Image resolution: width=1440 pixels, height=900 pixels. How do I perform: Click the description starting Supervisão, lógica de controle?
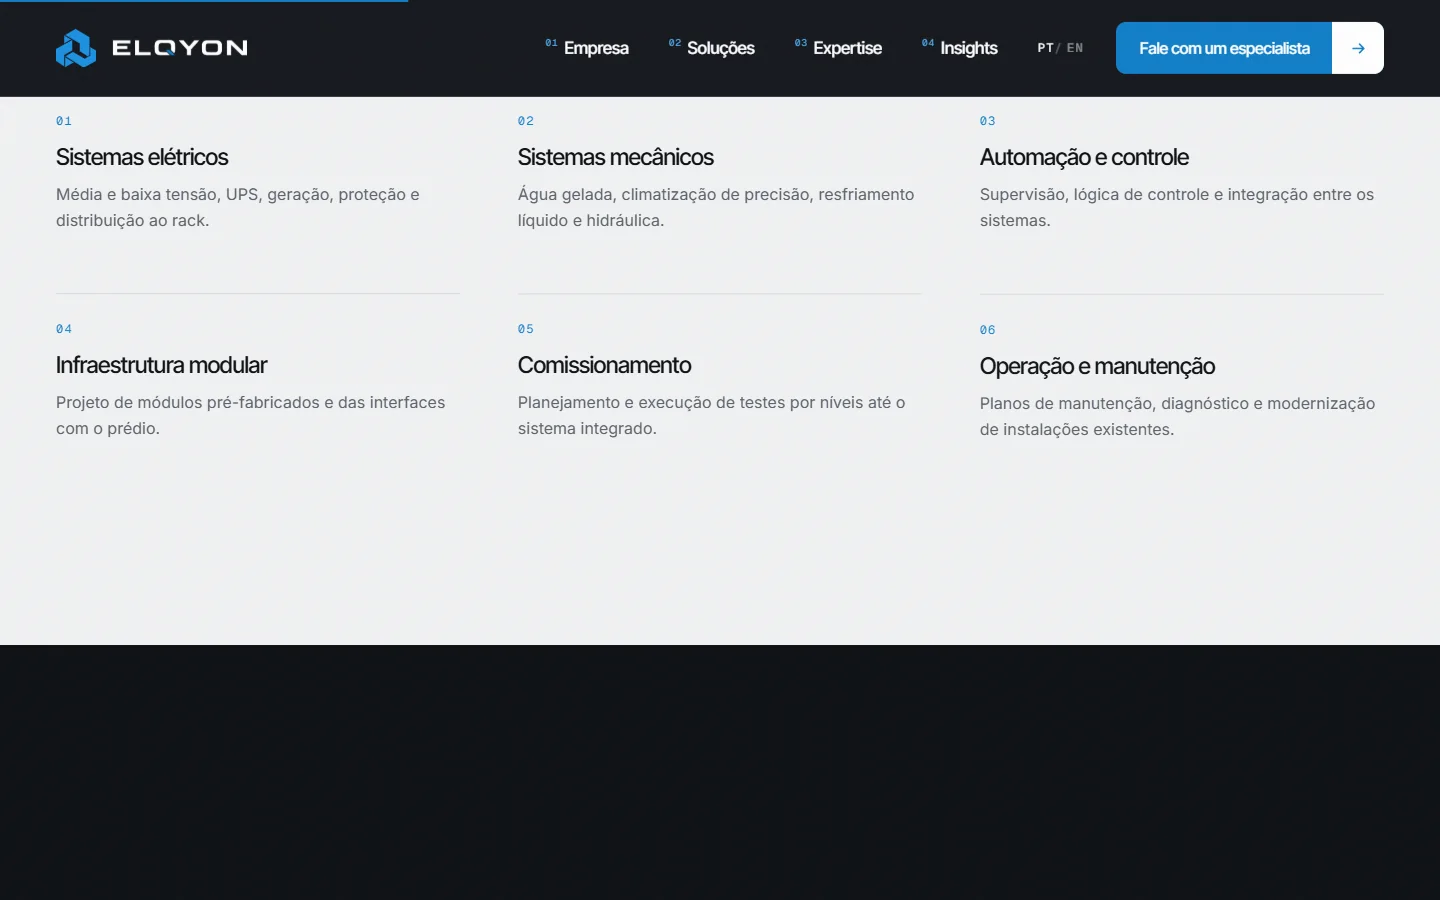tap(1177, 207)
